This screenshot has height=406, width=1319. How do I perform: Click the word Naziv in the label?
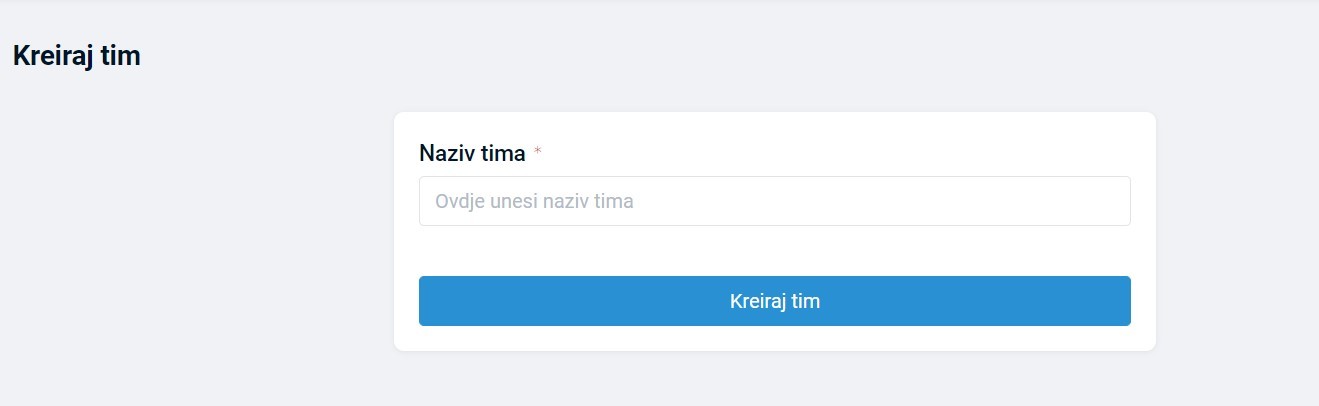coord(447,153)
